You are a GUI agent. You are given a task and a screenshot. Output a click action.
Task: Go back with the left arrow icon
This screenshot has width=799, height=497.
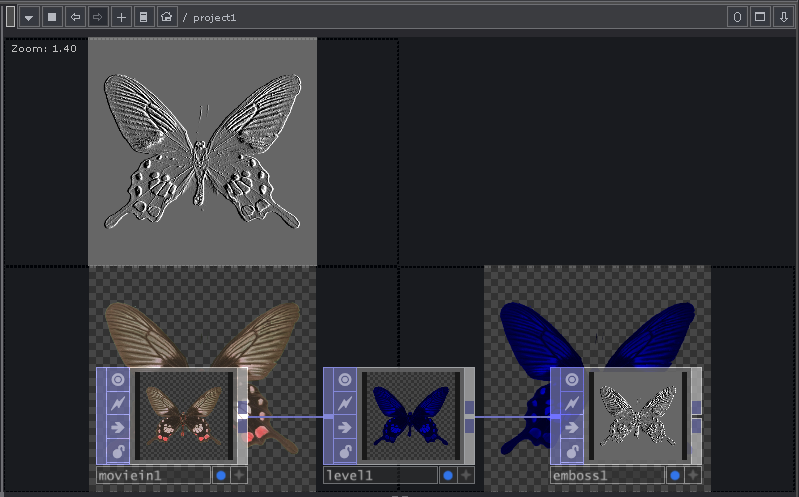(75, 17)
